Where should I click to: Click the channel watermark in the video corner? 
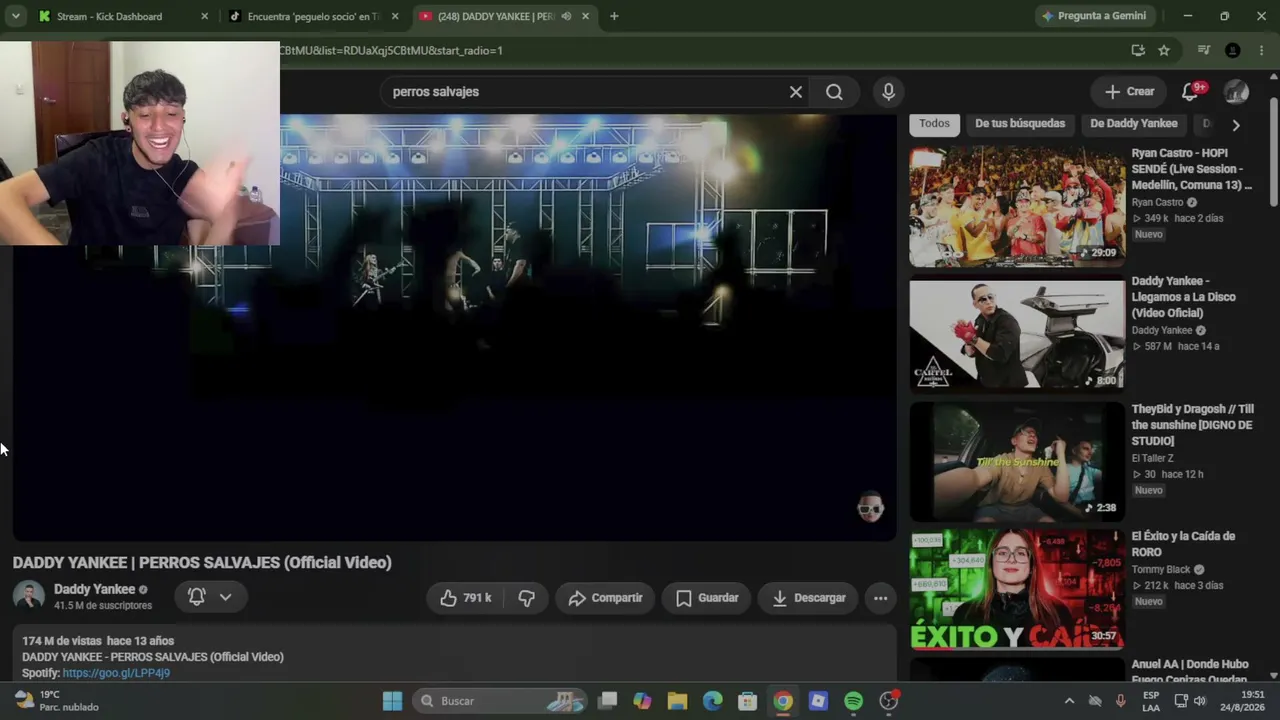point(871,508)
